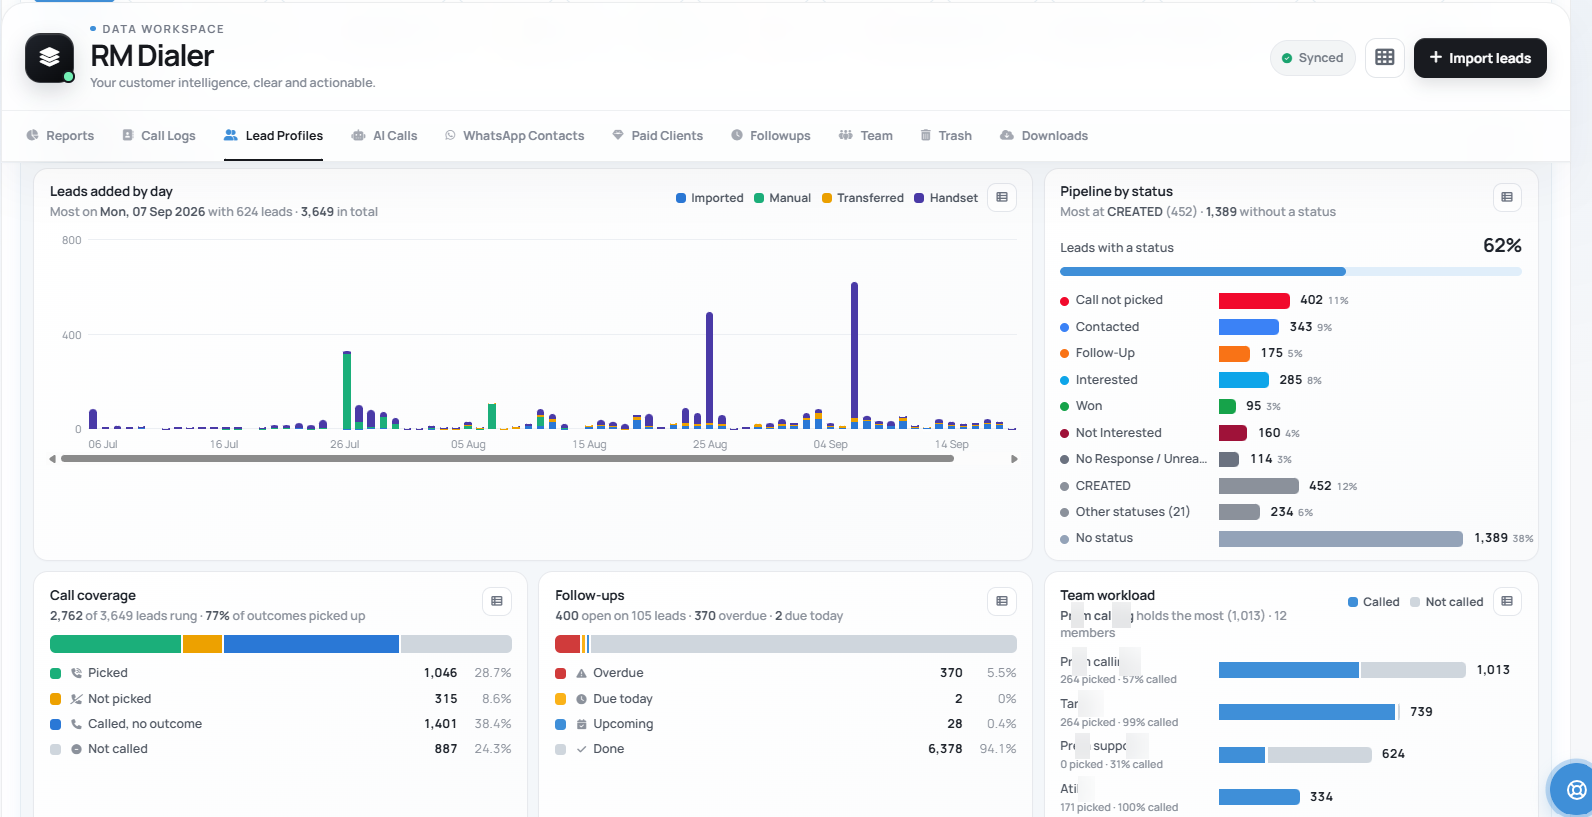This screenshot has height=817, width=1592.
Task: Click the Overdue warning triangle icon
Action: (582, 673)
